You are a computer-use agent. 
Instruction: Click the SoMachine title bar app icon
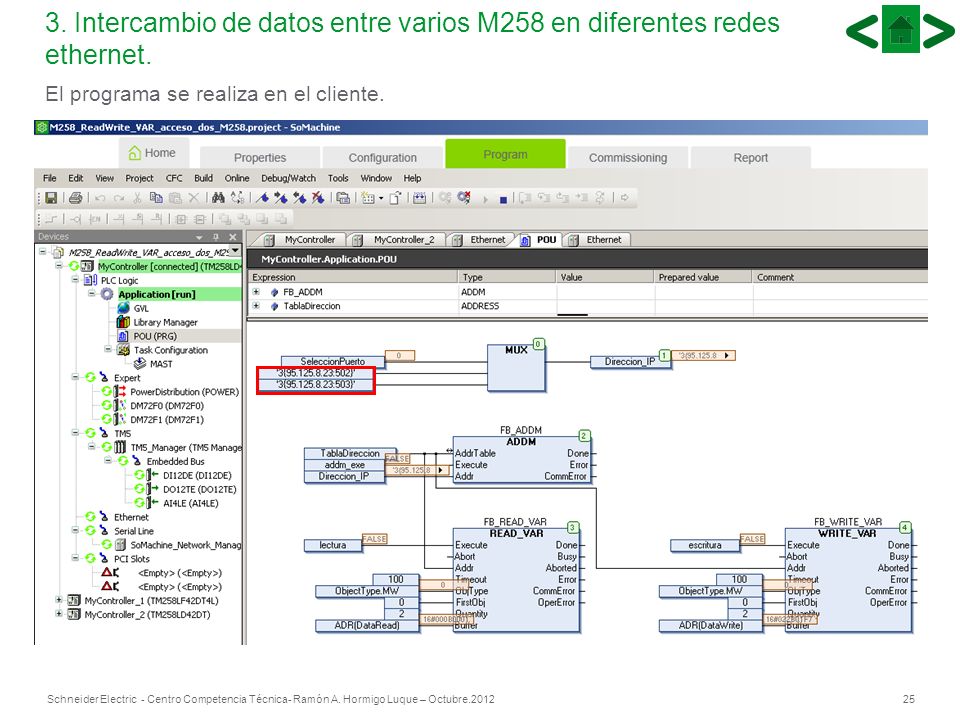point(42,127)
